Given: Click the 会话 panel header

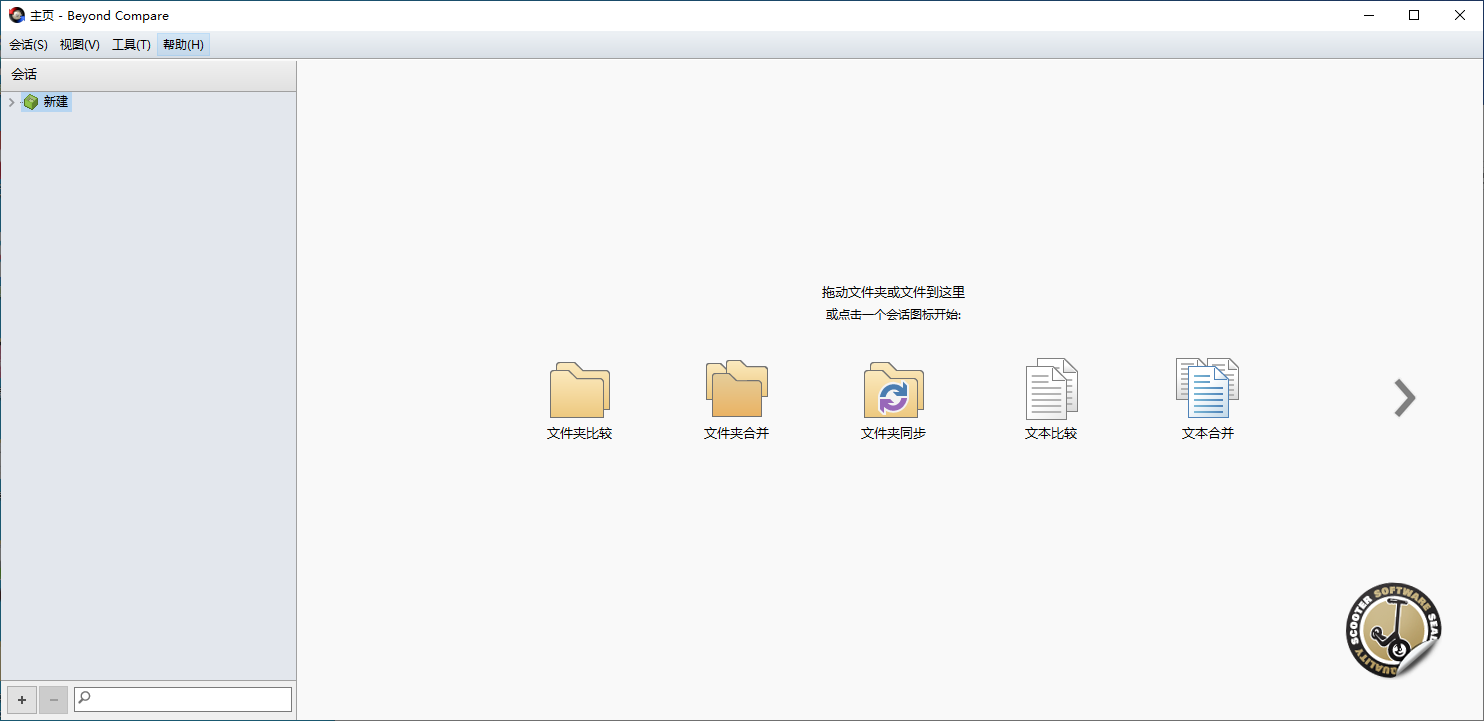Looking at the screenshot, I should point(148,75).
